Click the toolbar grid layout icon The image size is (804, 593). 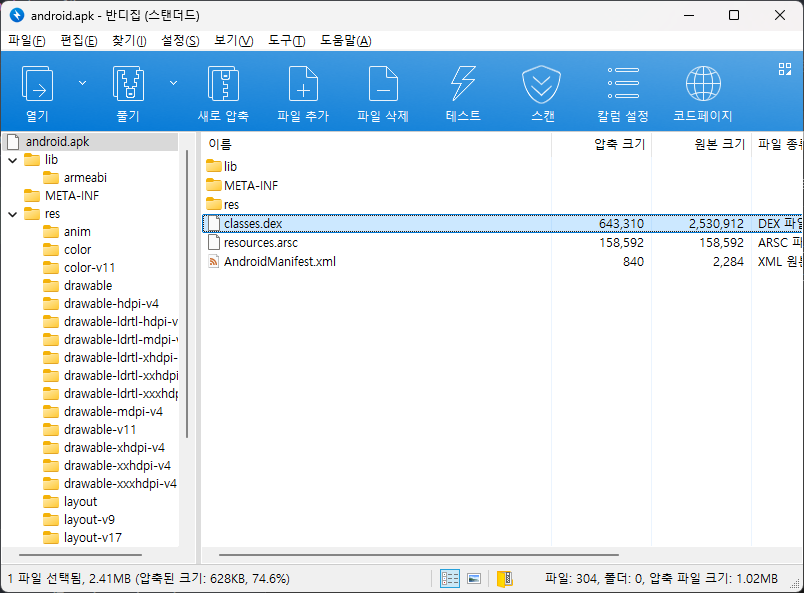point(785,69)
